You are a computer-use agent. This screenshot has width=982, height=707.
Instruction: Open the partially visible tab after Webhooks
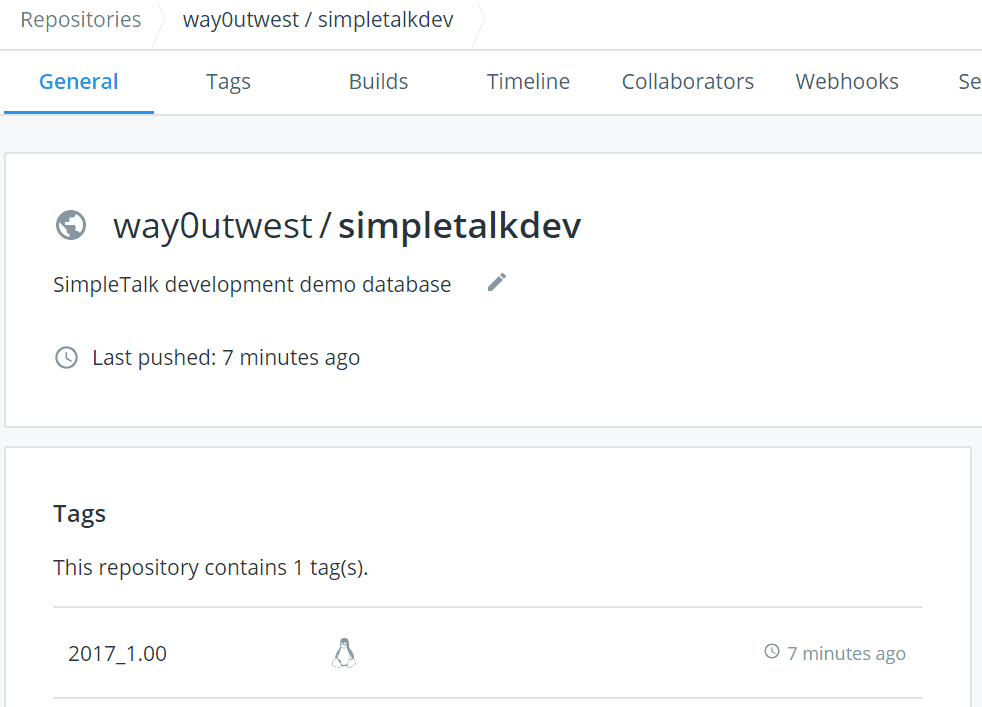click(968, 82)
